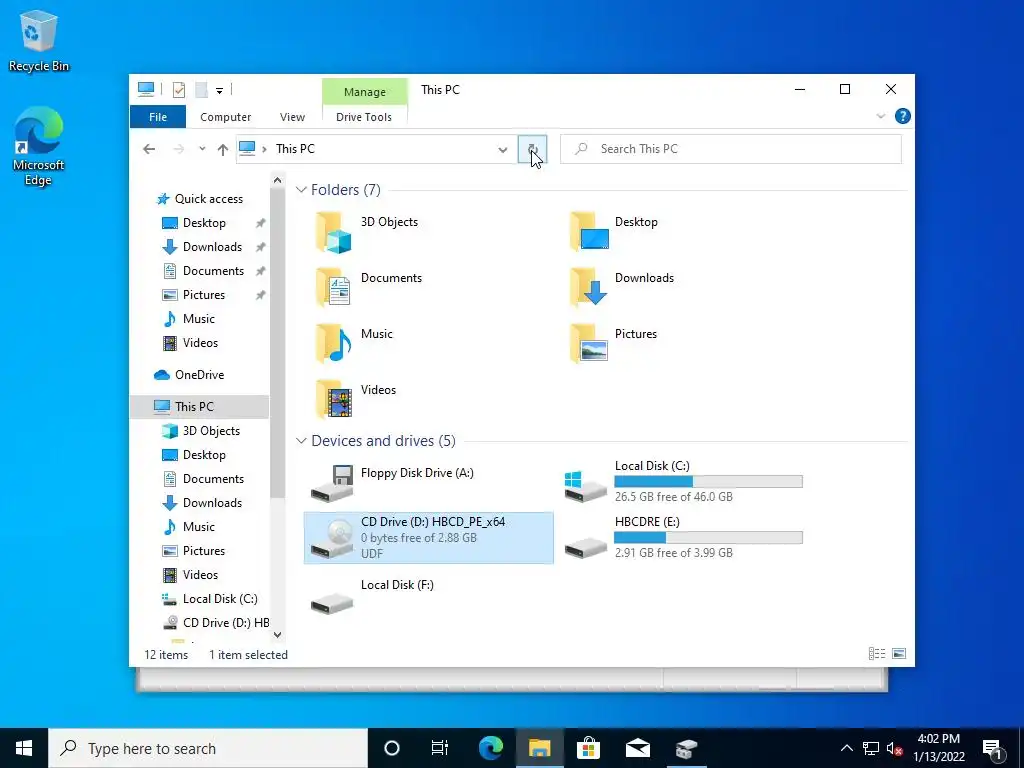Open the Recycle Bin on desktop
Screen dimensions: 1024x768
pos(39,40)
